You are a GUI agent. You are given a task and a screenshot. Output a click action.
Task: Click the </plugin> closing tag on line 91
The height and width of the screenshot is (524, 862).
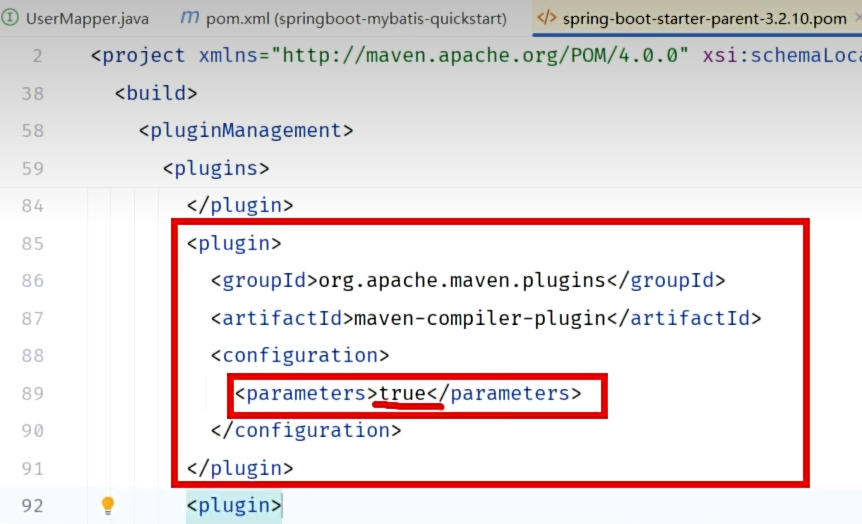tap(240, 468)
